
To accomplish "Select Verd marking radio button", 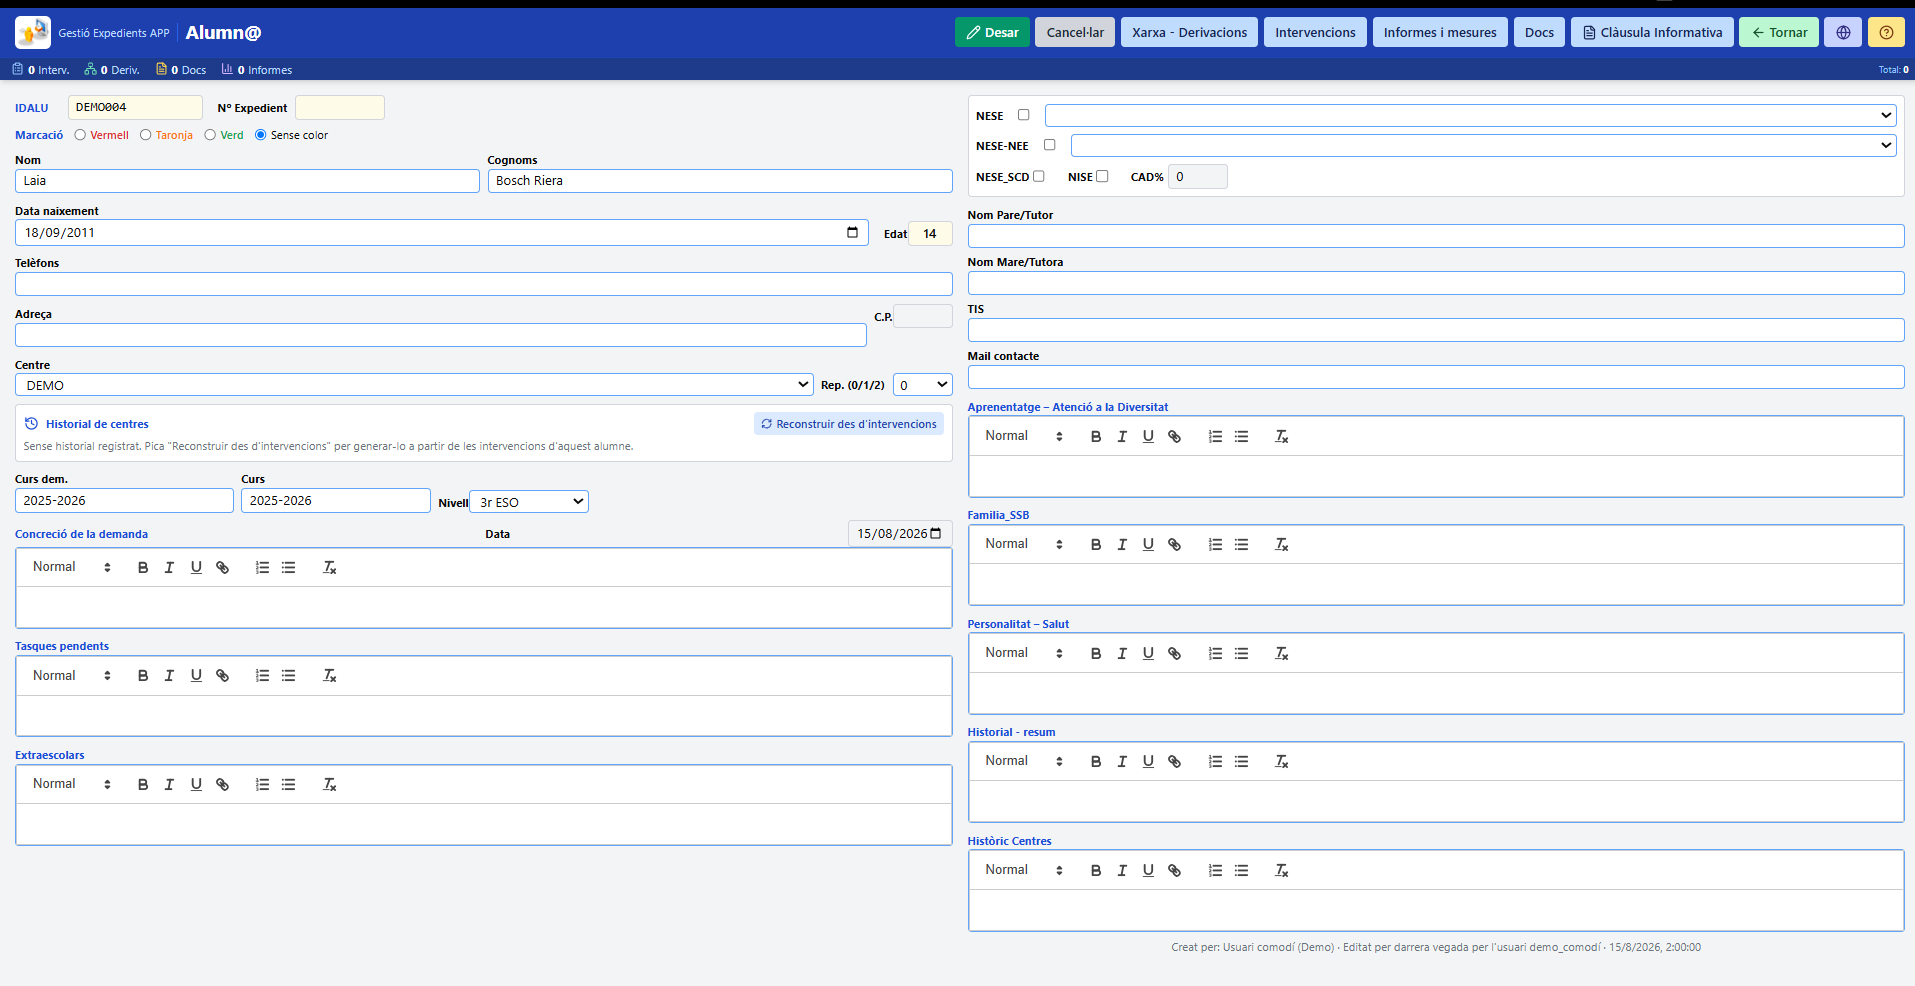I will click(x=210, y=135).
